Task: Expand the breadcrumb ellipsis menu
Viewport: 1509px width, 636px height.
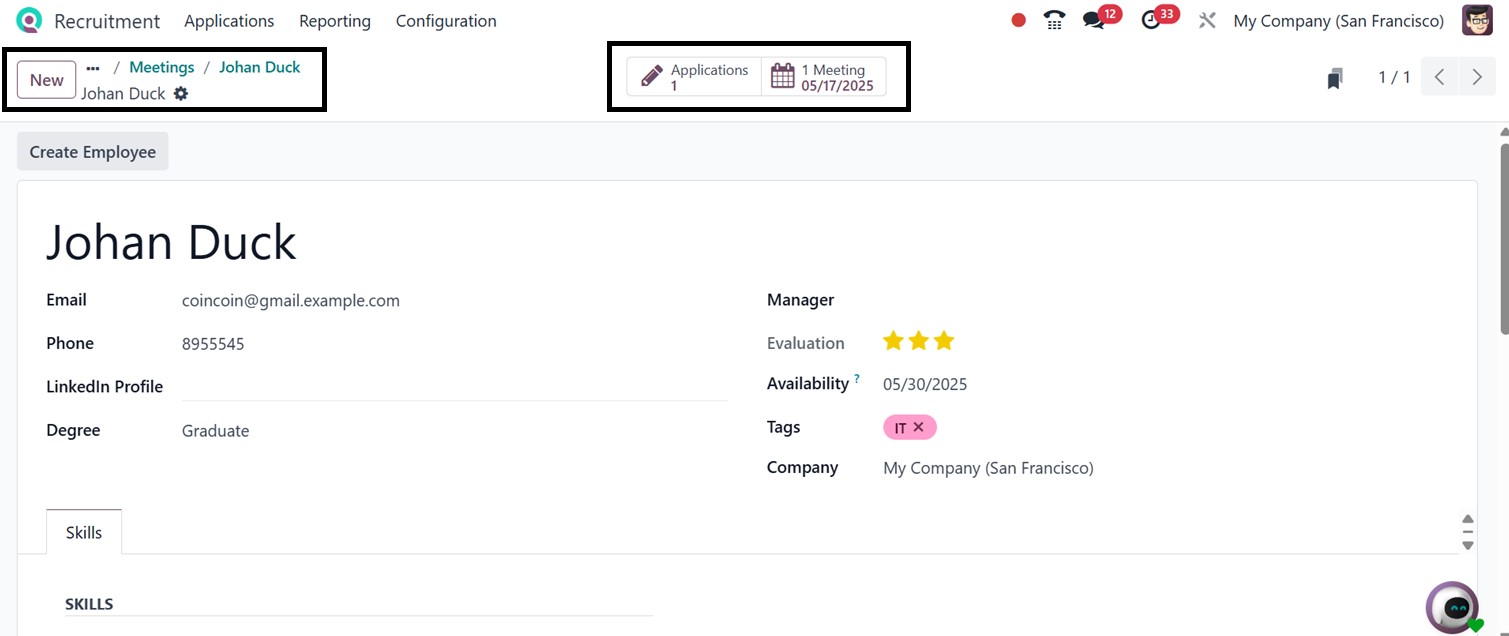Action: [x=93, y=68]
